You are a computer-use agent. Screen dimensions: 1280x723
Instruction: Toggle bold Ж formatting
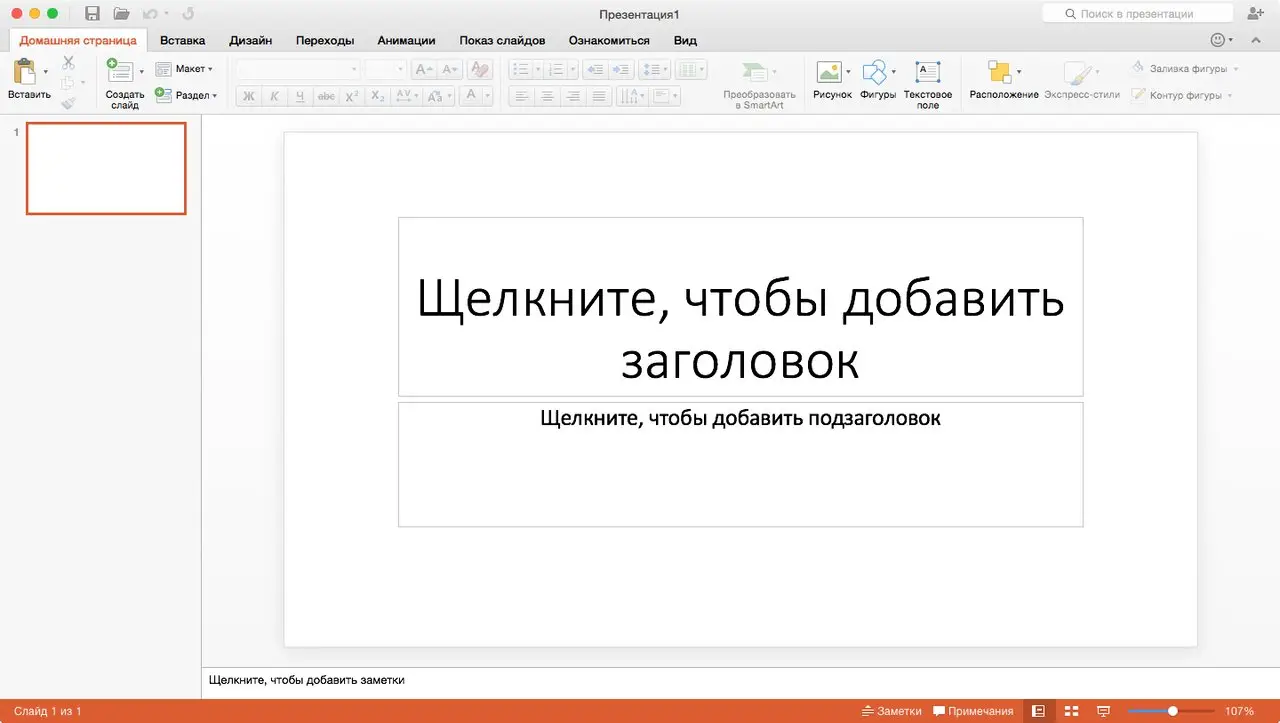[248, 96]
